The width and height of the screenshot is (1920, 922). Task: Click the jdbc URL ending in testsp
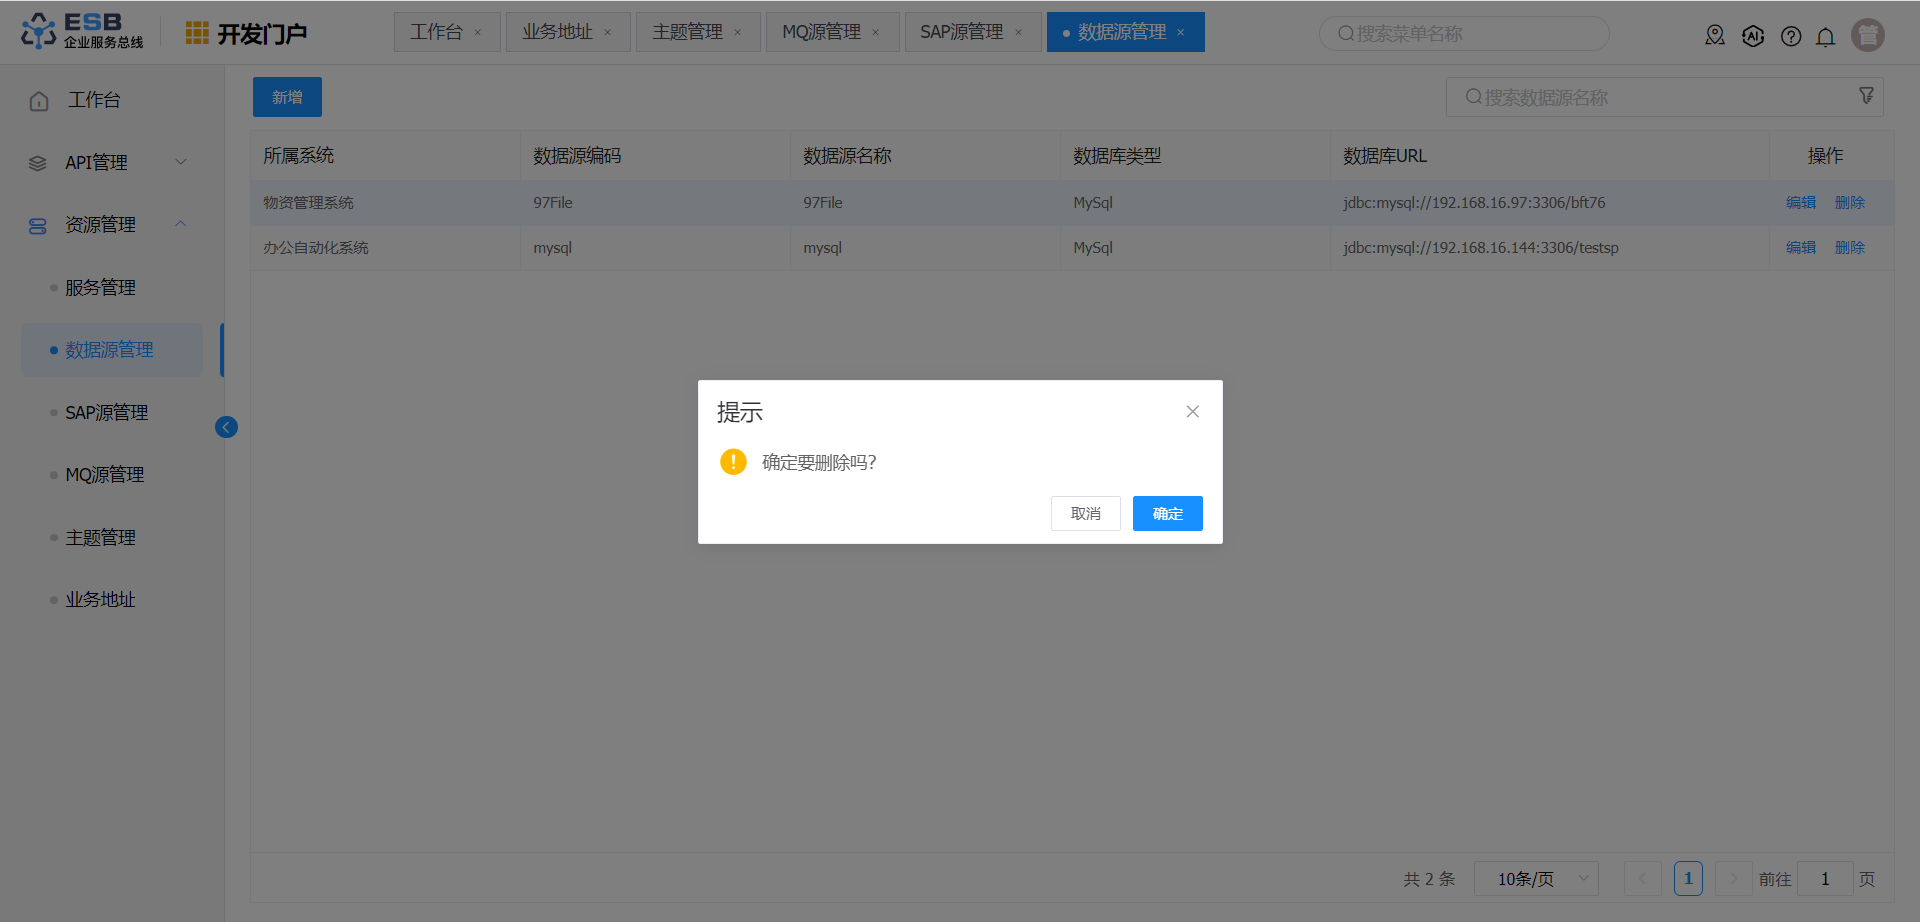click(1481, 248)
